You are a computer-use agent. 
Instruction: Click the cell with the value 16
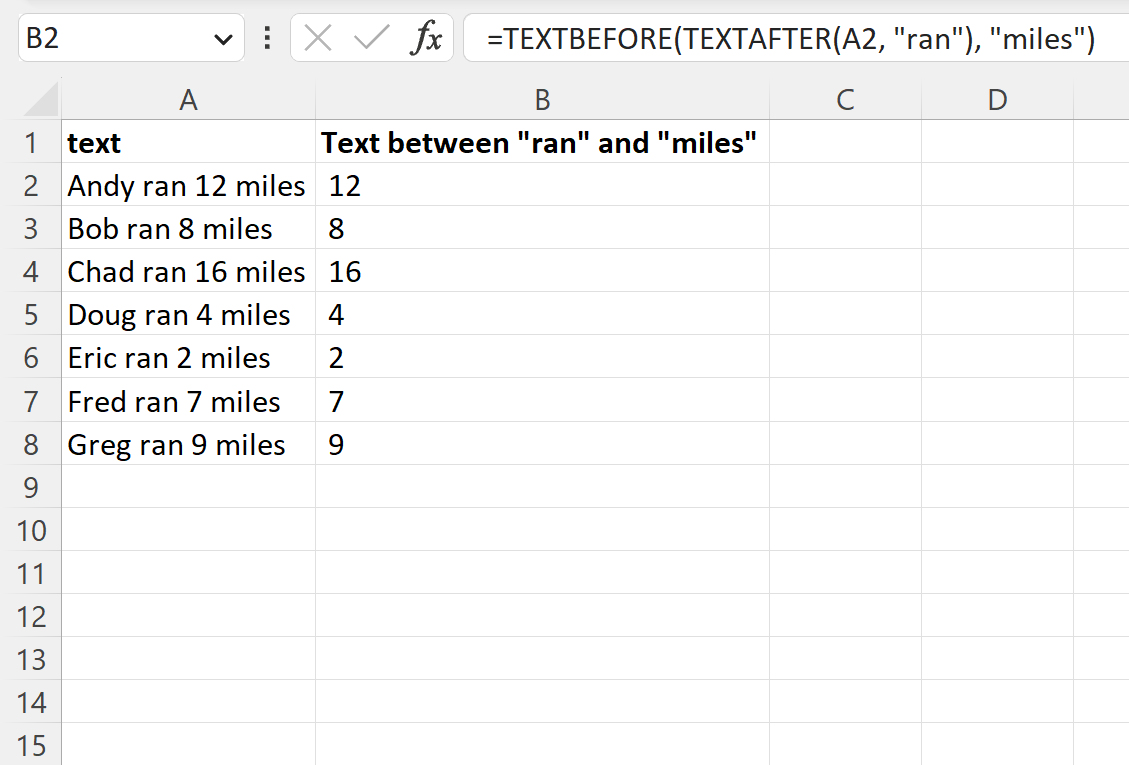click(x=542, y=272)
